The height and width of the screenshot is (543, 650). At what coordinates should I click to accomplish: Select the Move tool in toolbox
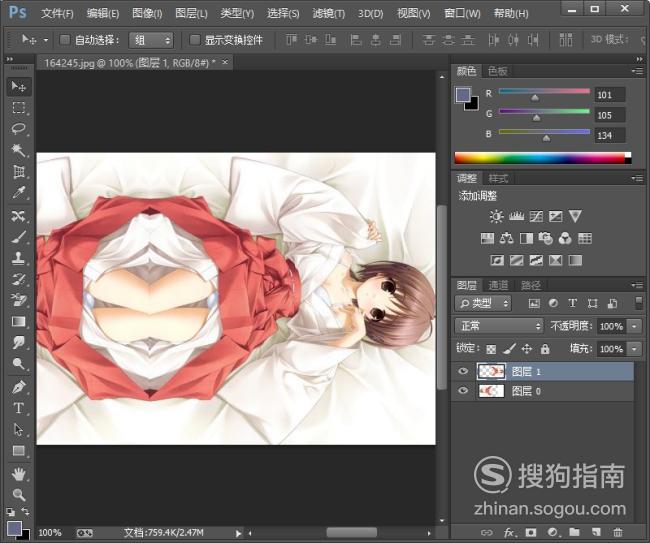18,86
